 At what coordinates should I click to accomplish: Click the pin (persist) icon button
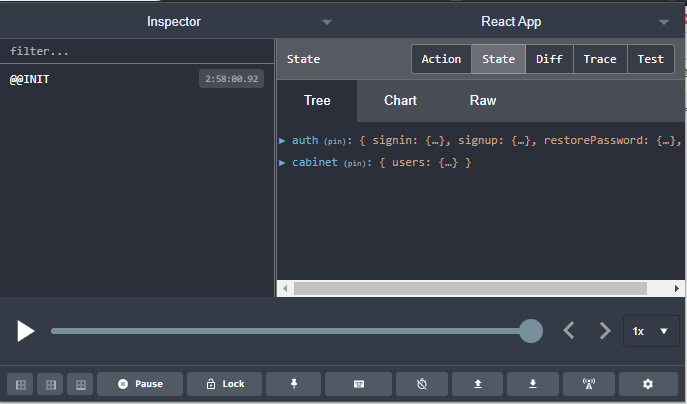[x=294, y=384]
